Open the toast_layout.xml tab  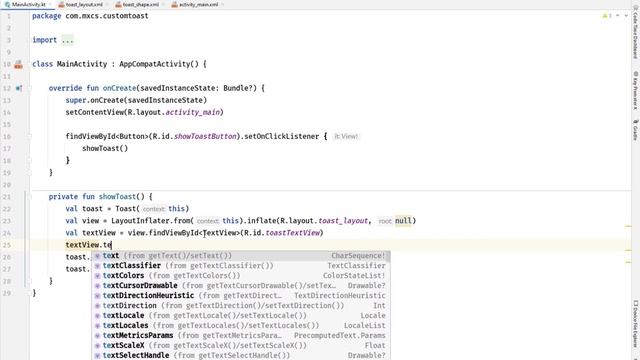click(84, 4)
